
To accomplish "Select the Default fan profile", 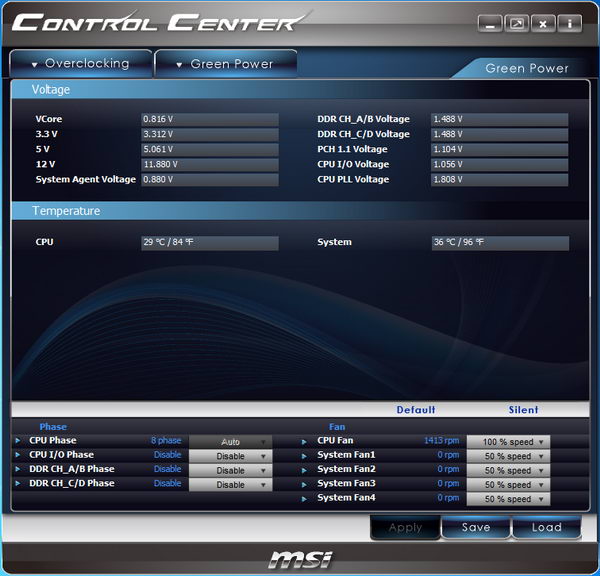I will tap(416, 410).
